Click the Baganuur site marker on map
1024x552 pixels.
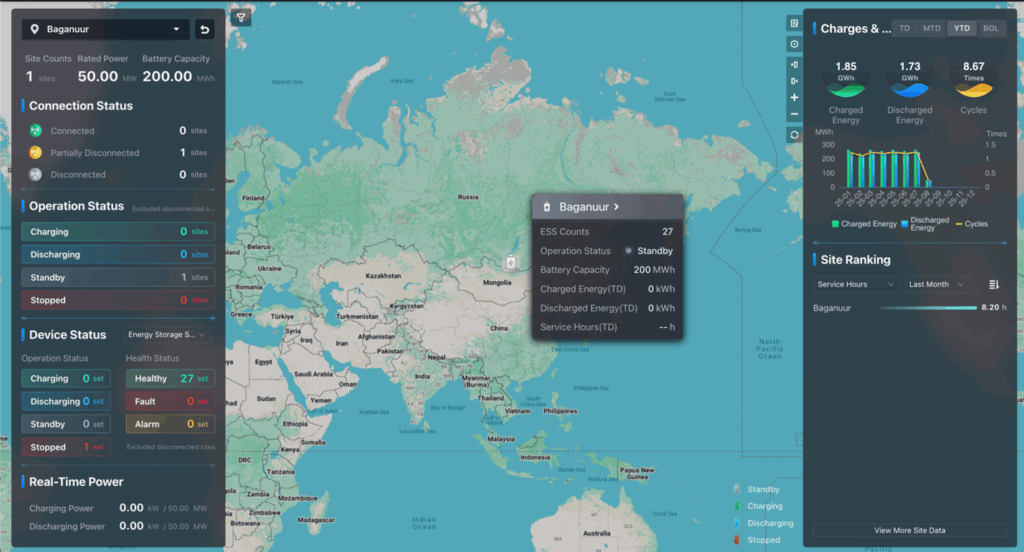tap(510, 263)
